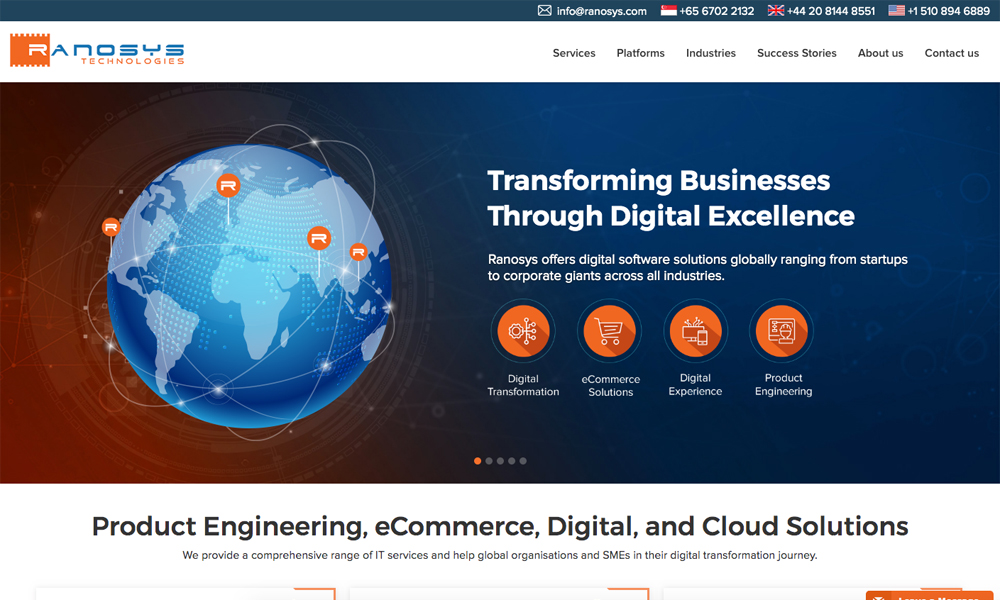Select the eCommerce Solutions cart icon

tap(610, 332)
